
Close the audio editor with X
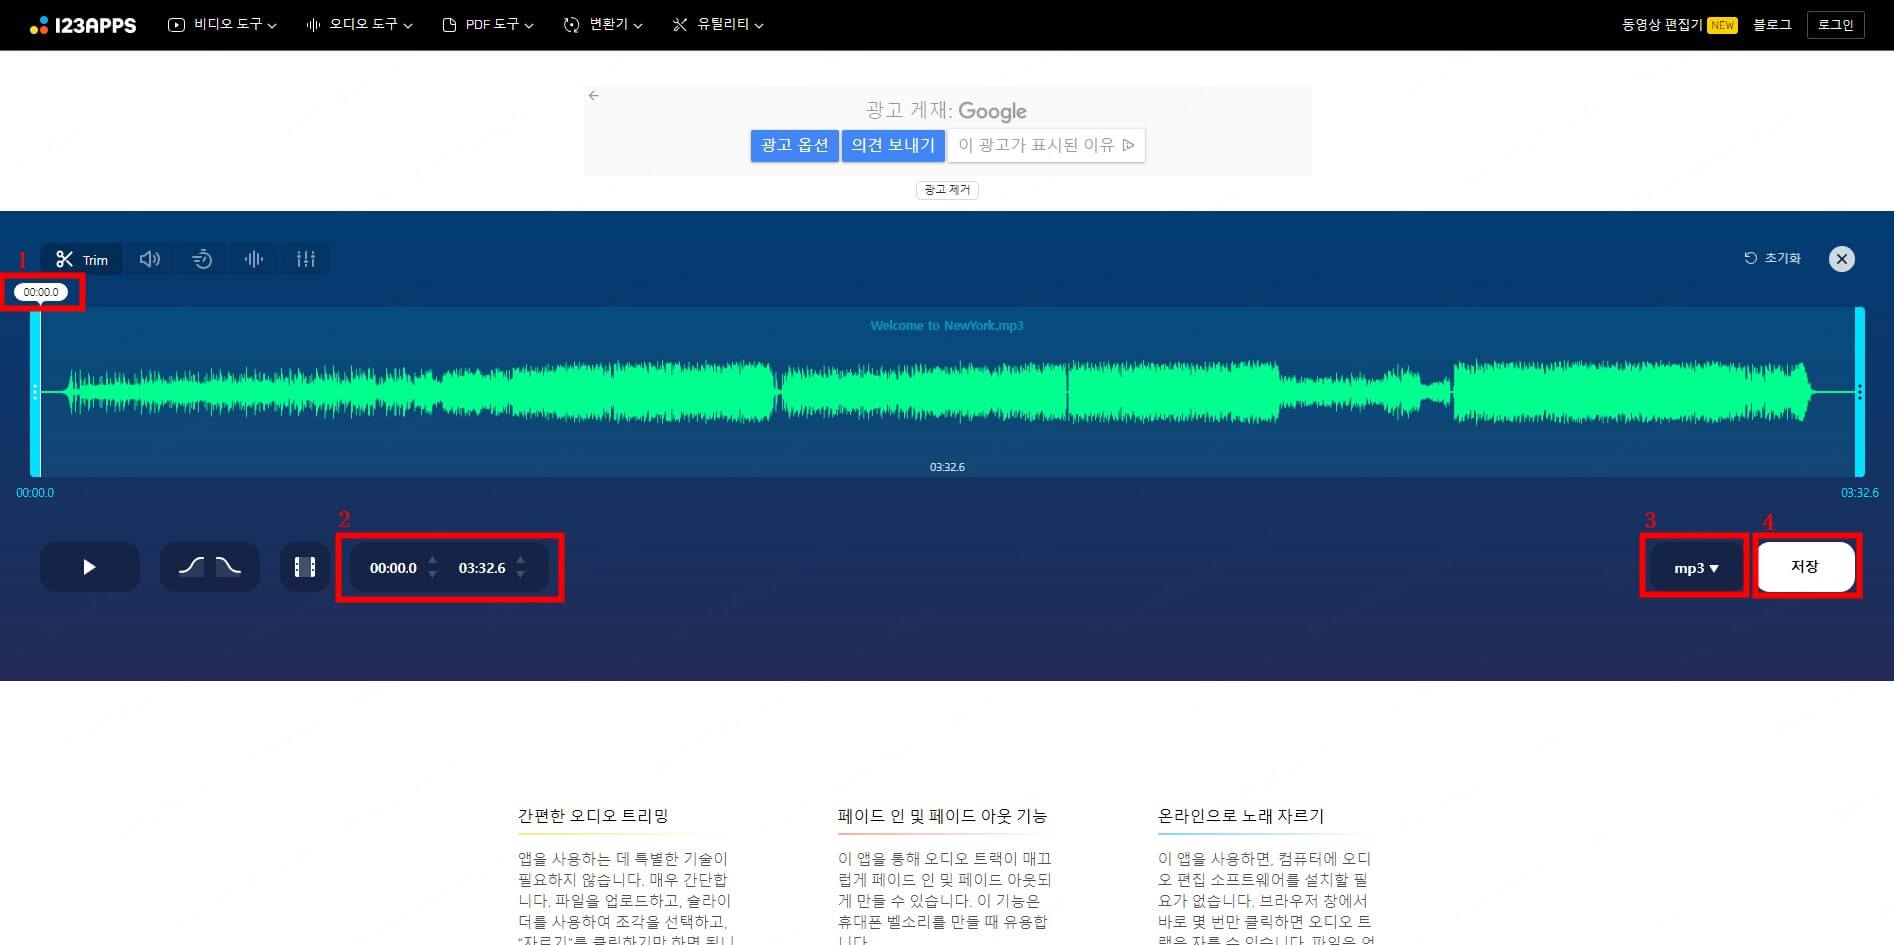(x=1841, y=259)
